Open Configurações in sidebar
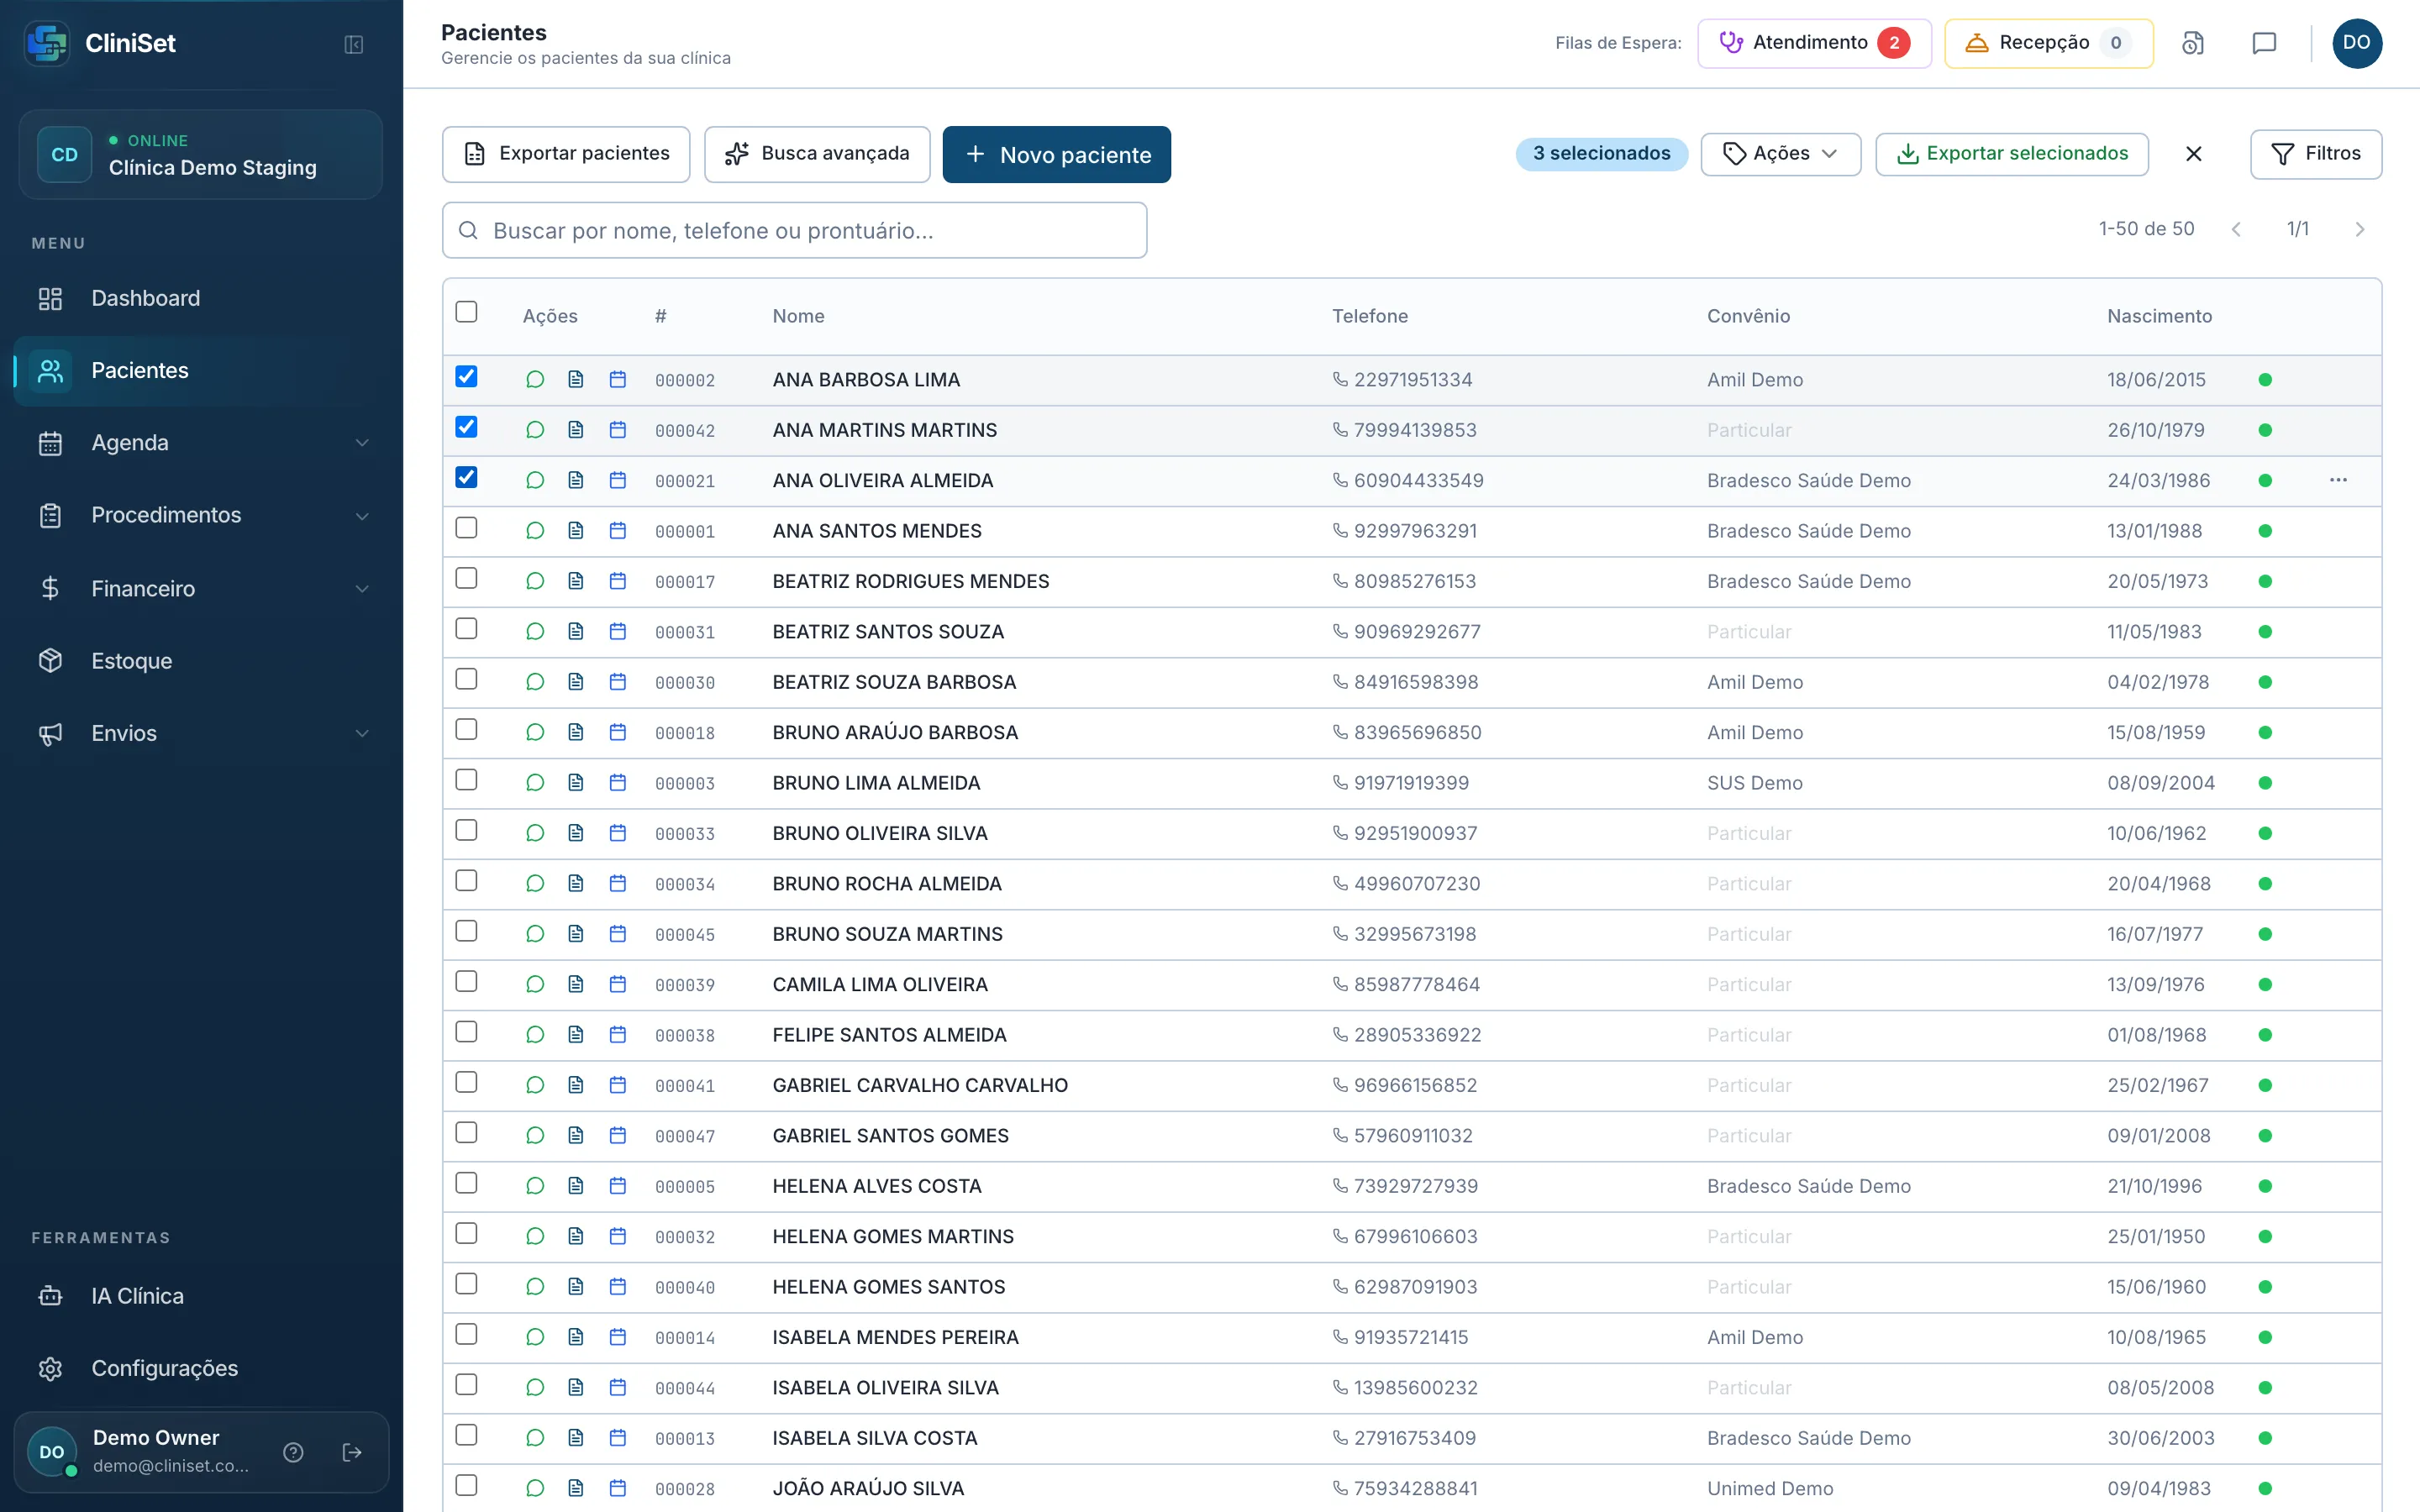The image size is (2420, 1512). click(201, 1369)
